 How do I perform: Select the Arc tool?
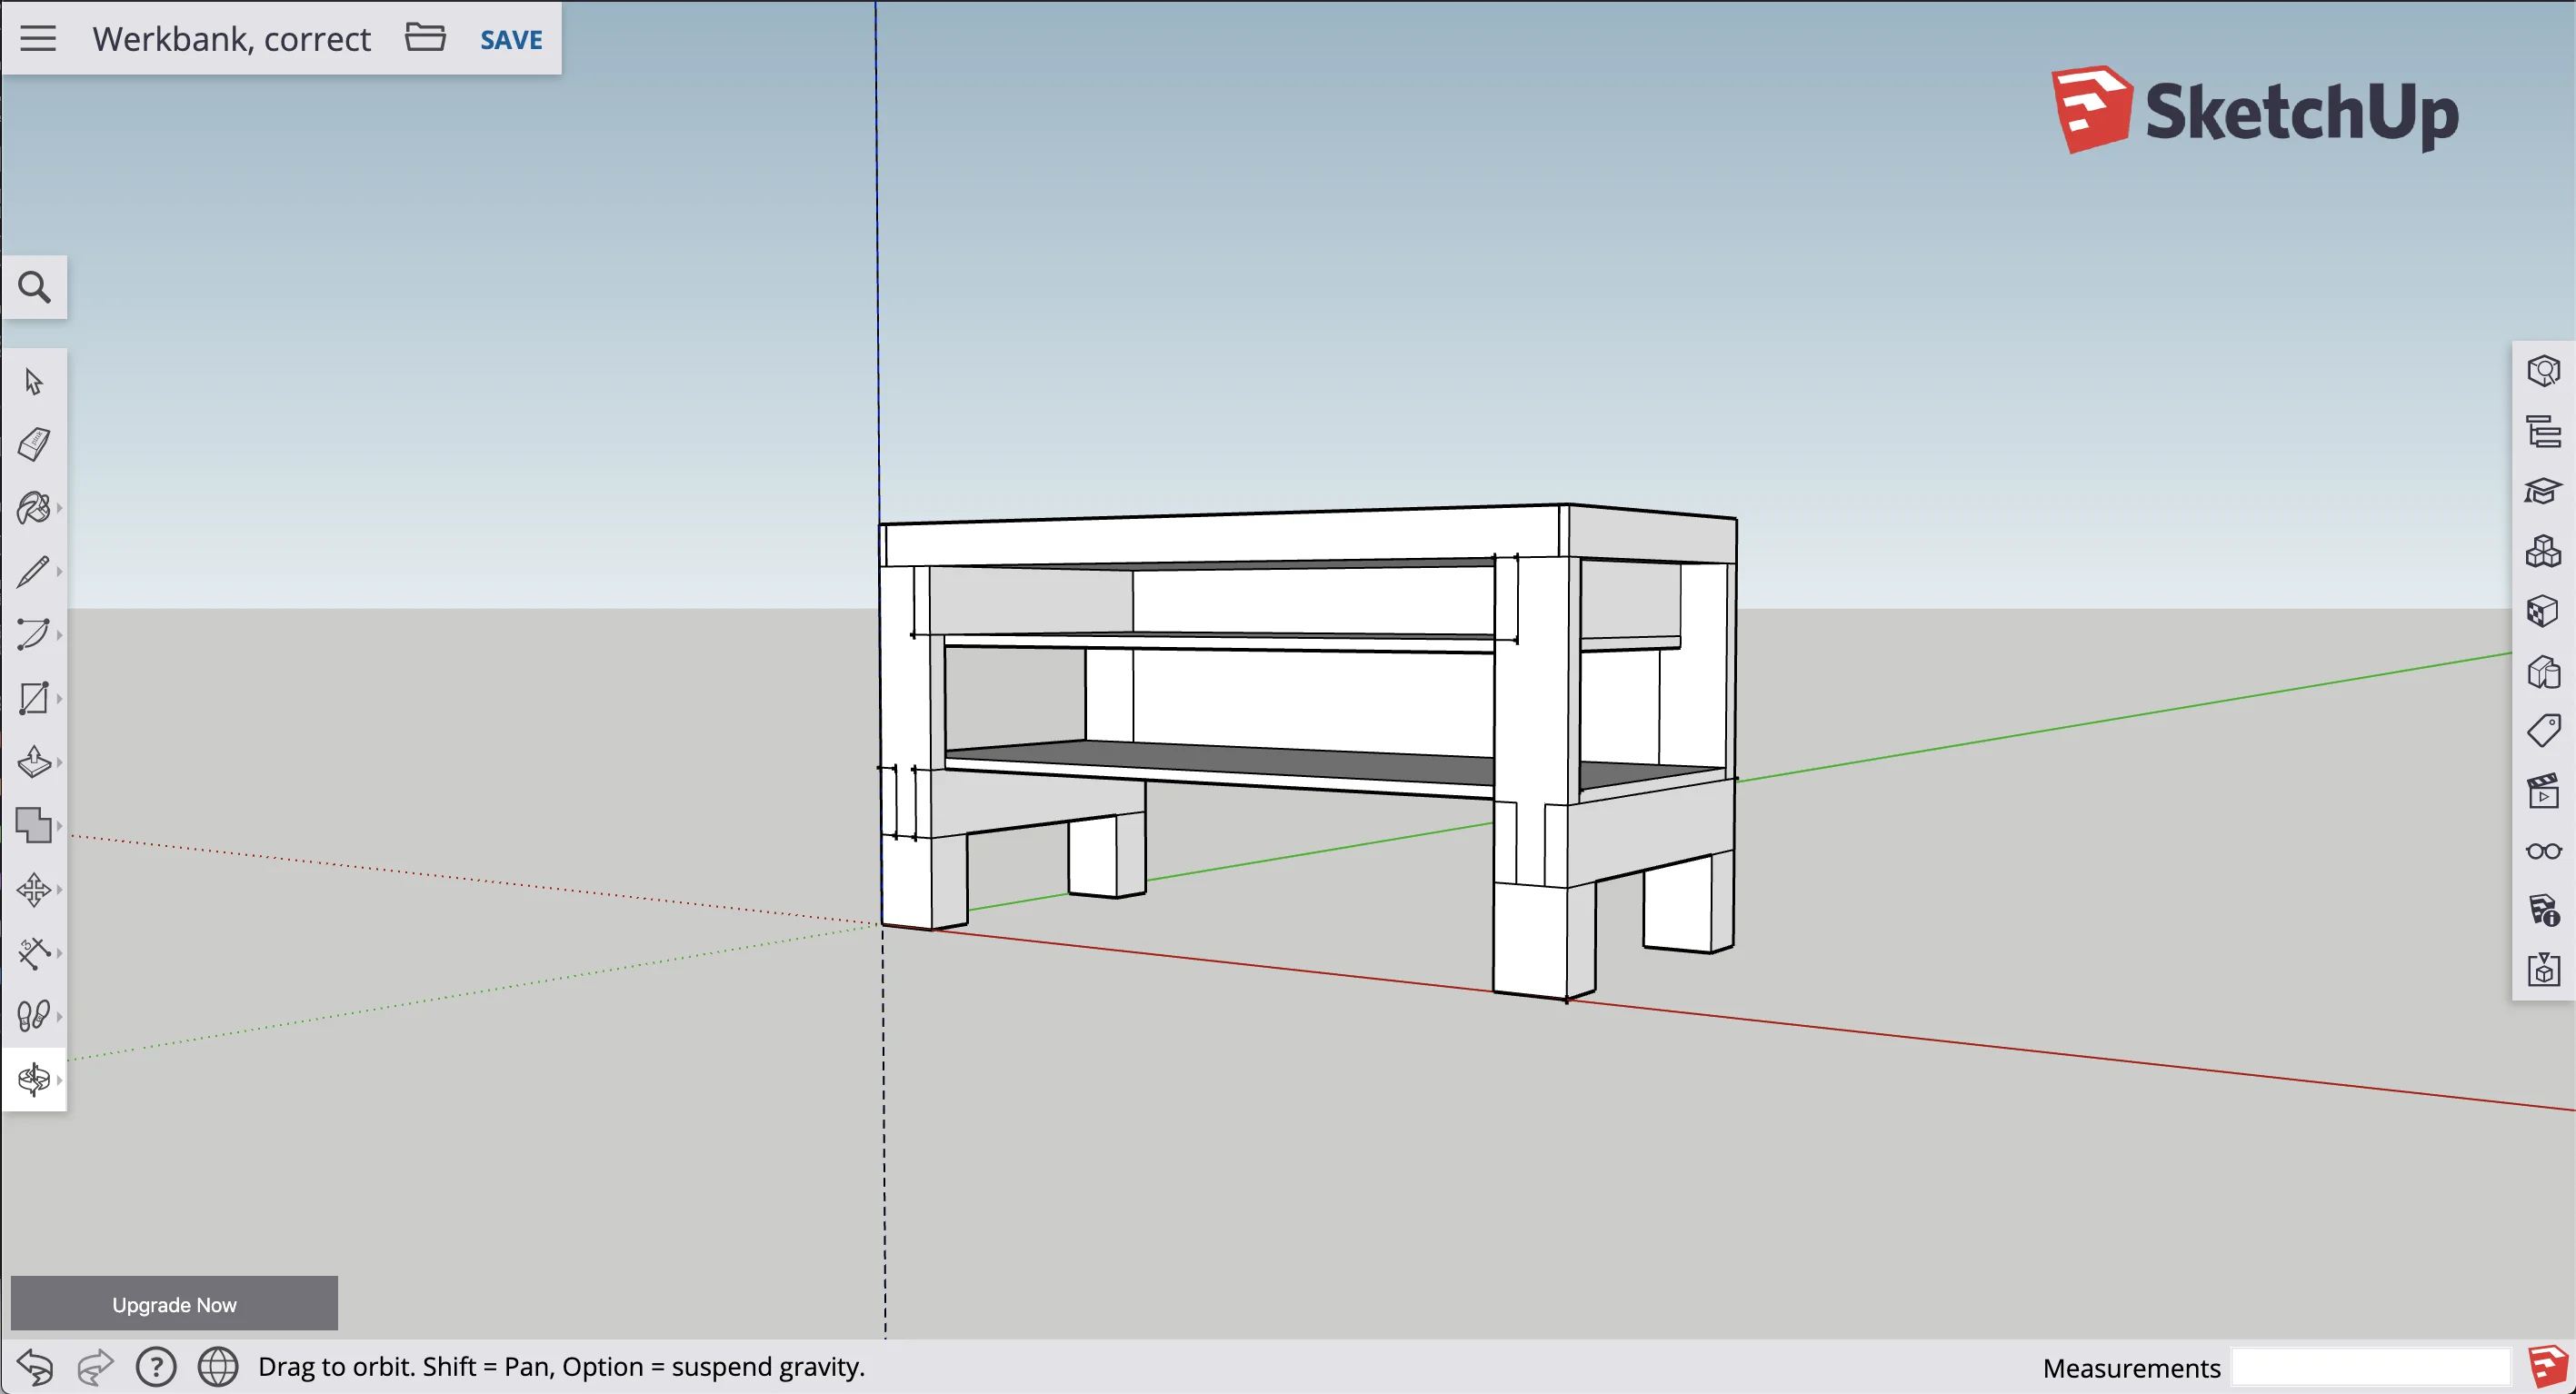[33, 634]
